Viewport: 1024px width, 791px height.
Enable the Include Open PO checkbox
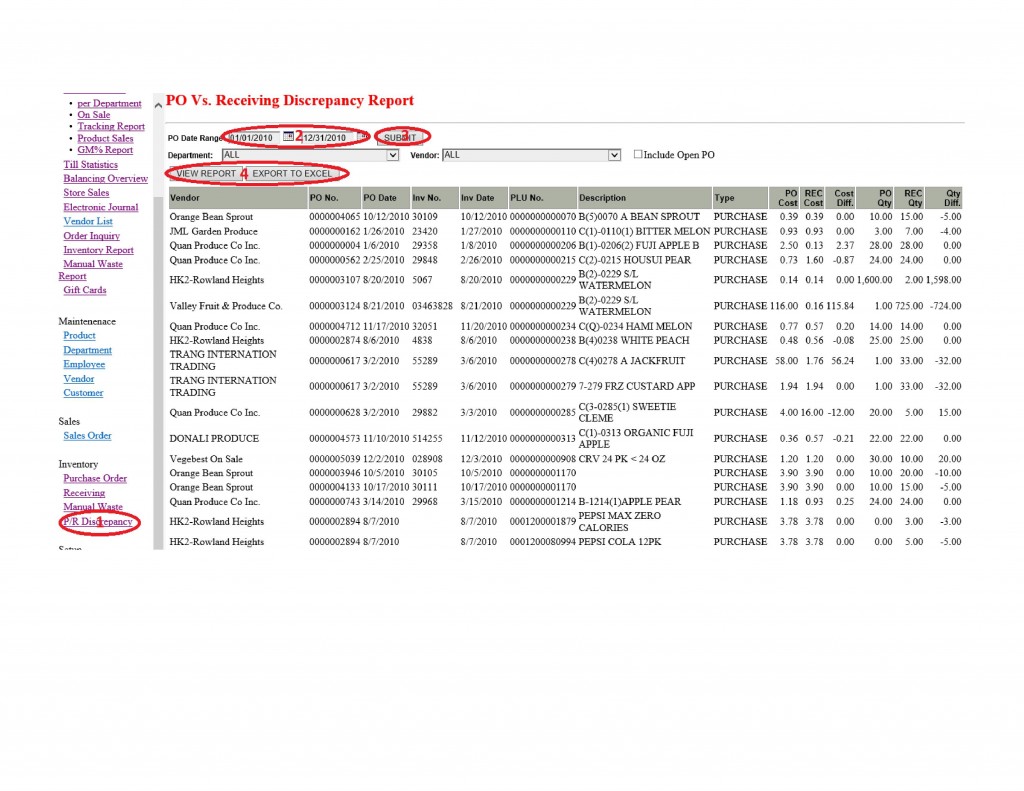pyautogui.click(x=637, y=152)
